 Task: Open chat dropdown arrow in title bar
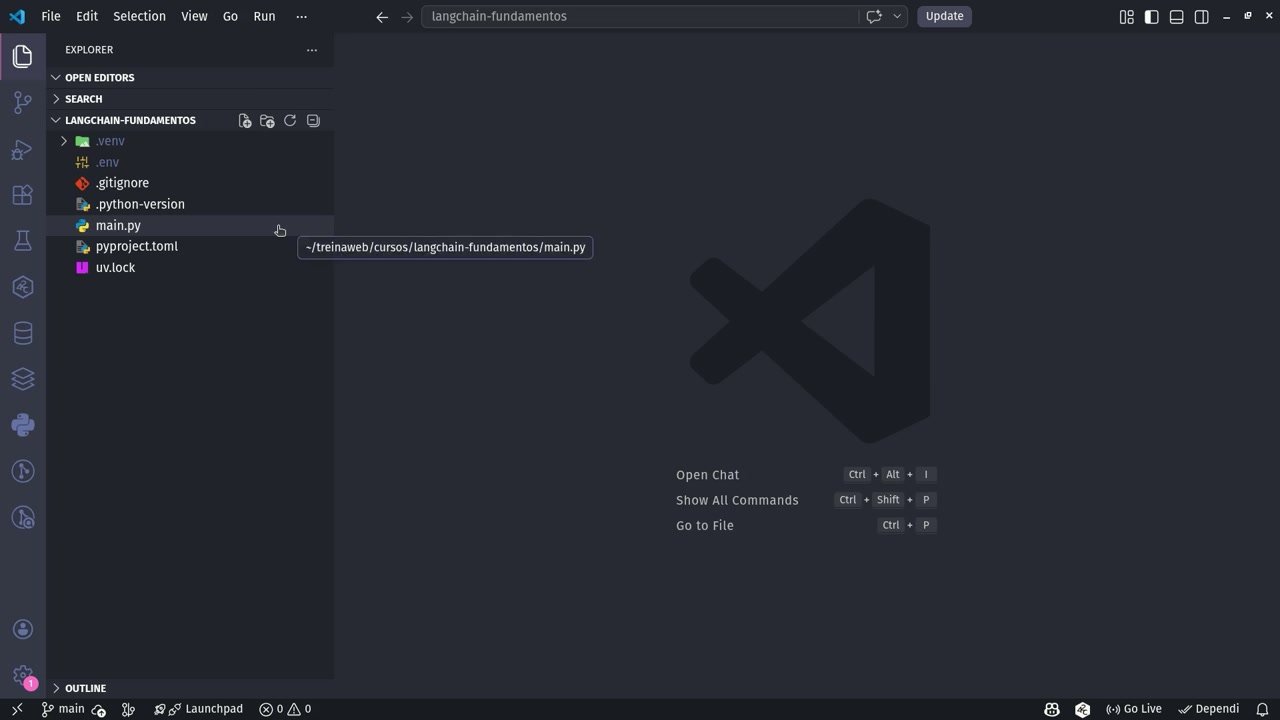click(x=897, y=16)
